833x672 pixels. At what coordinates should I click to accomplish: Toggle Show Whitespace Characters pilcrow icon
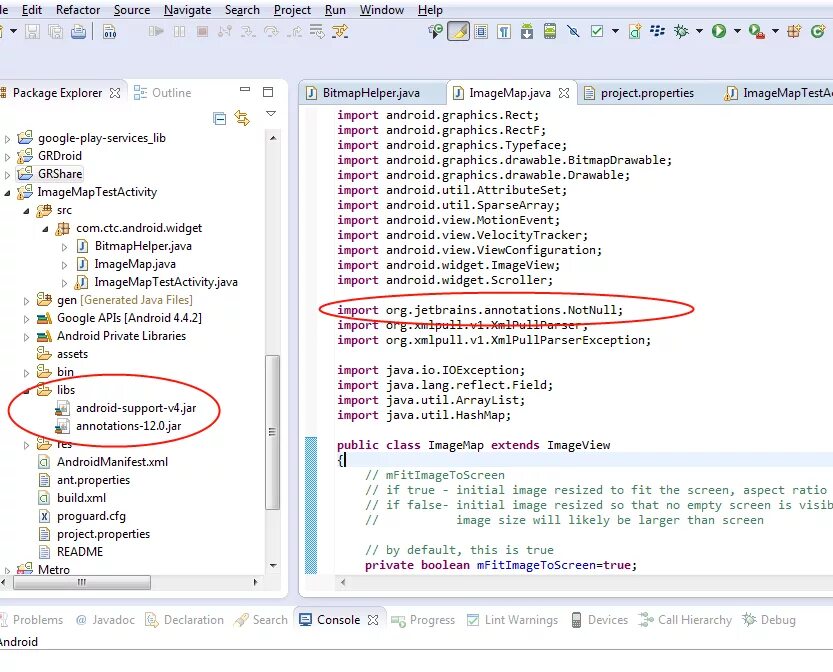point(504,32)
